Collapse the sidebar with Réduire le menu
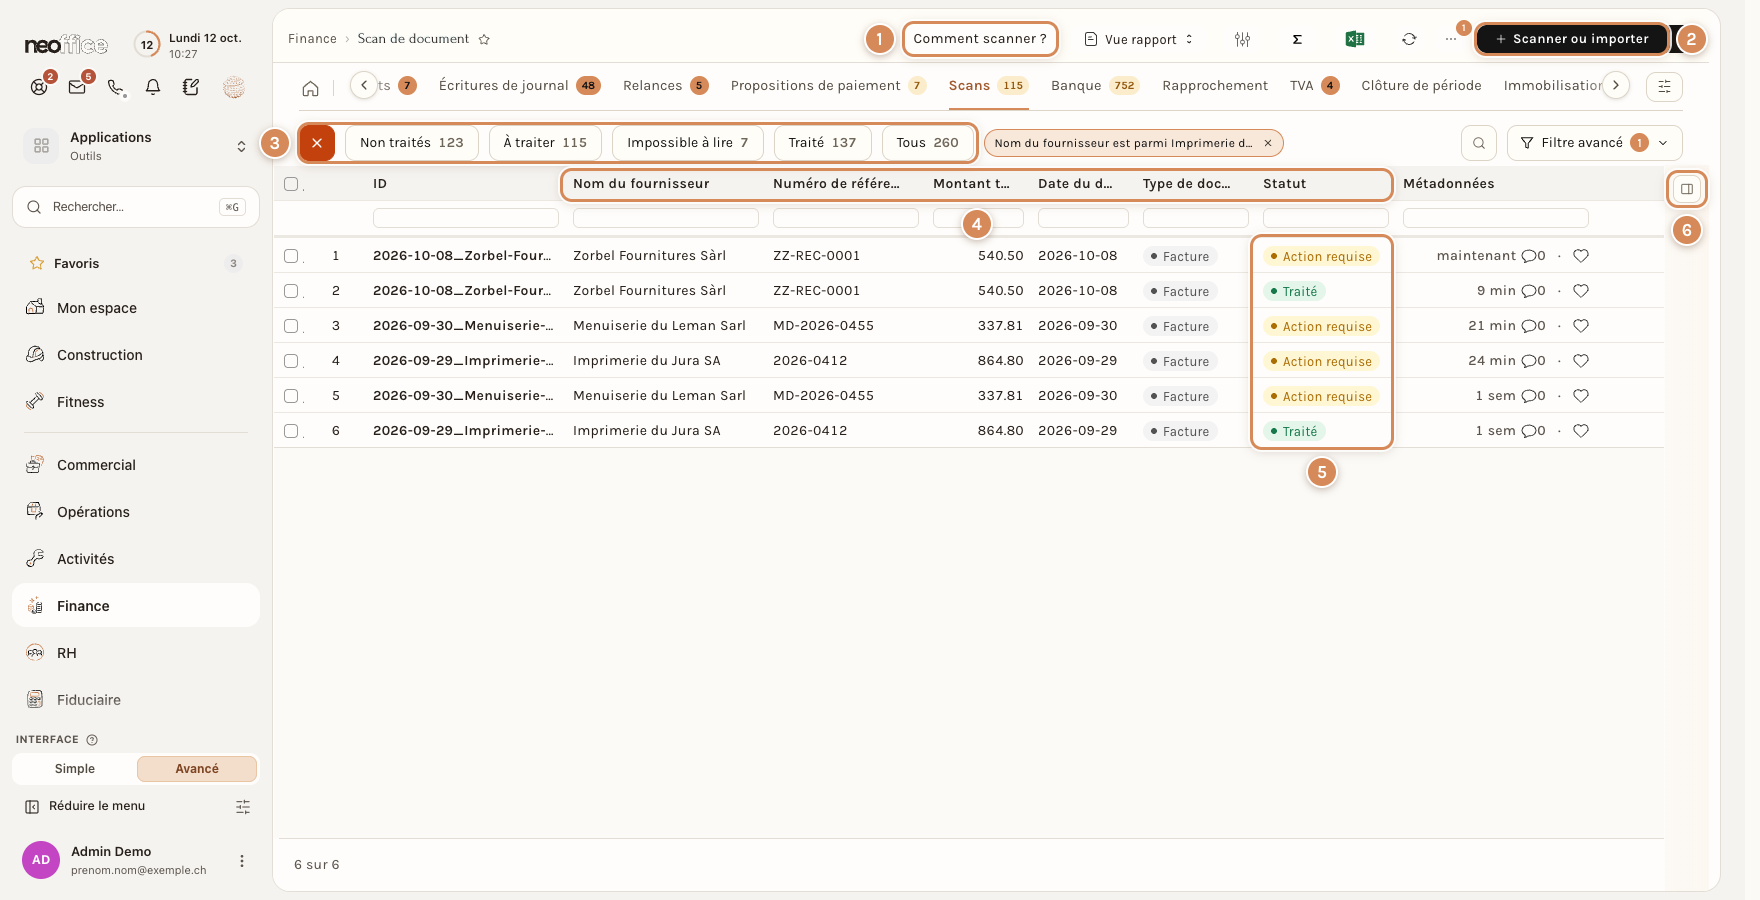This screenshot has width=1760, height=900. [86, 806]
